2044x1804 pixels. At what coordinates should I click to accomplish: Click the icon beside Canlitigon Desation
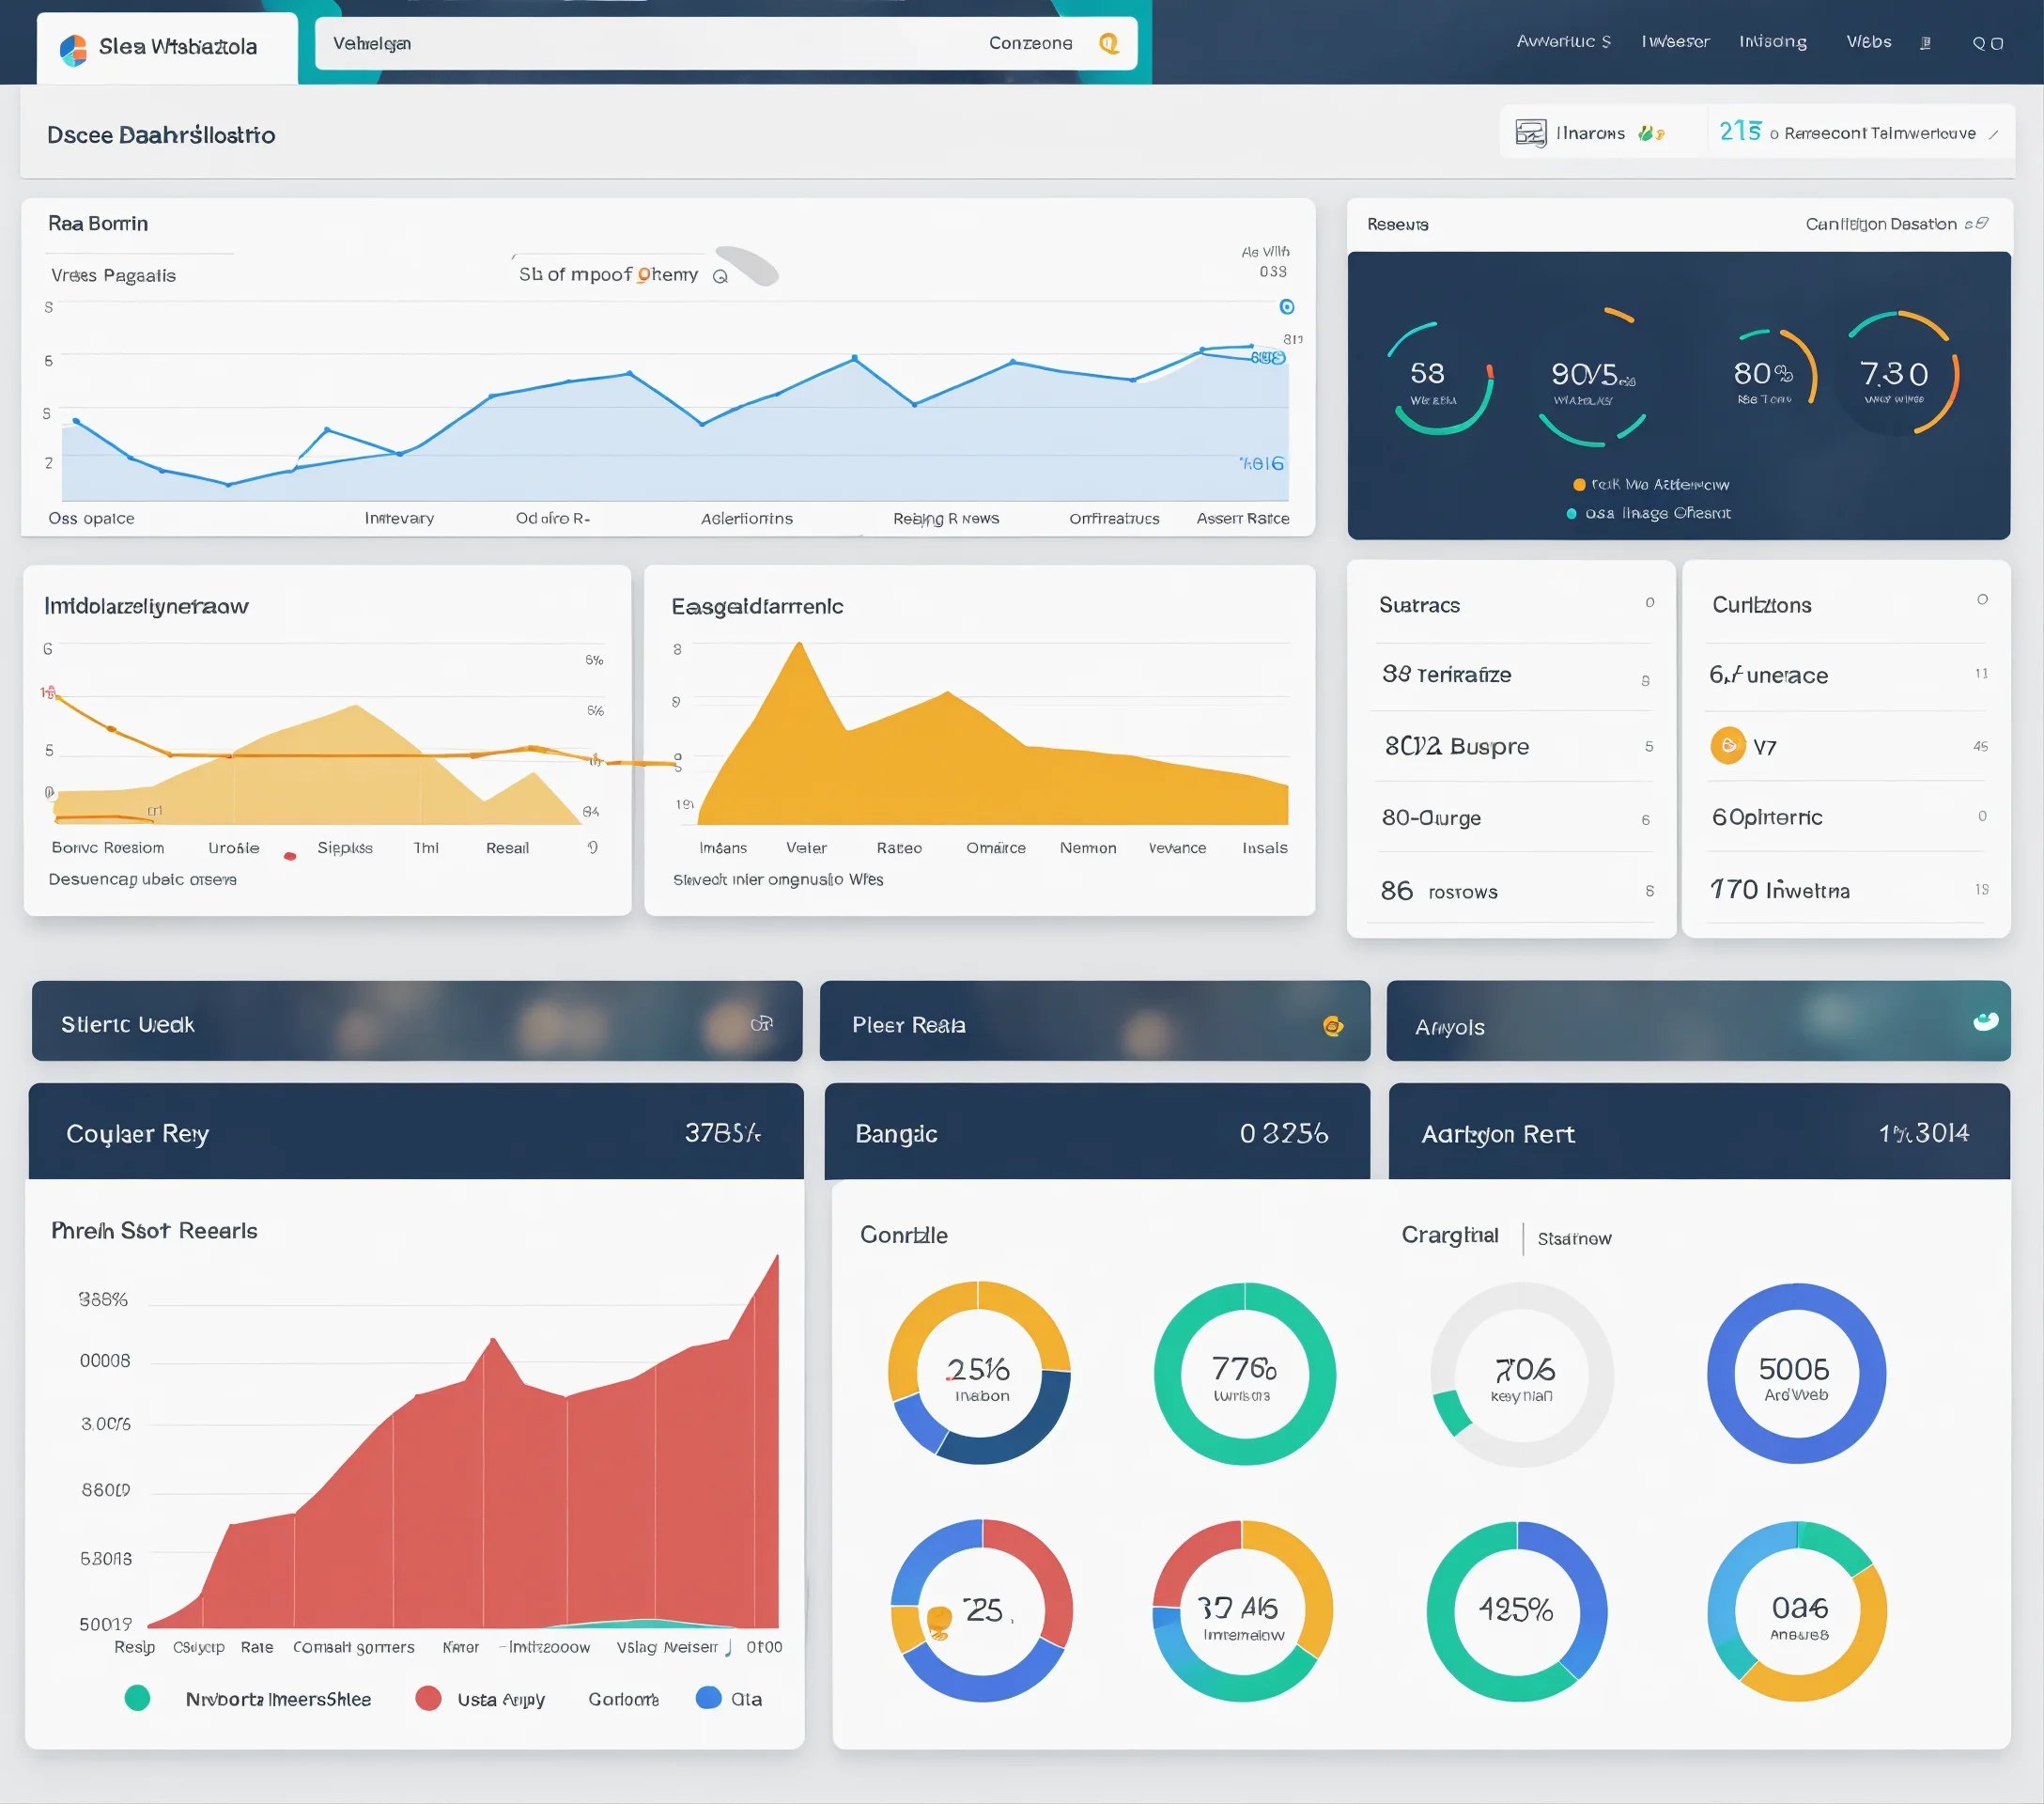[1976, 224]
